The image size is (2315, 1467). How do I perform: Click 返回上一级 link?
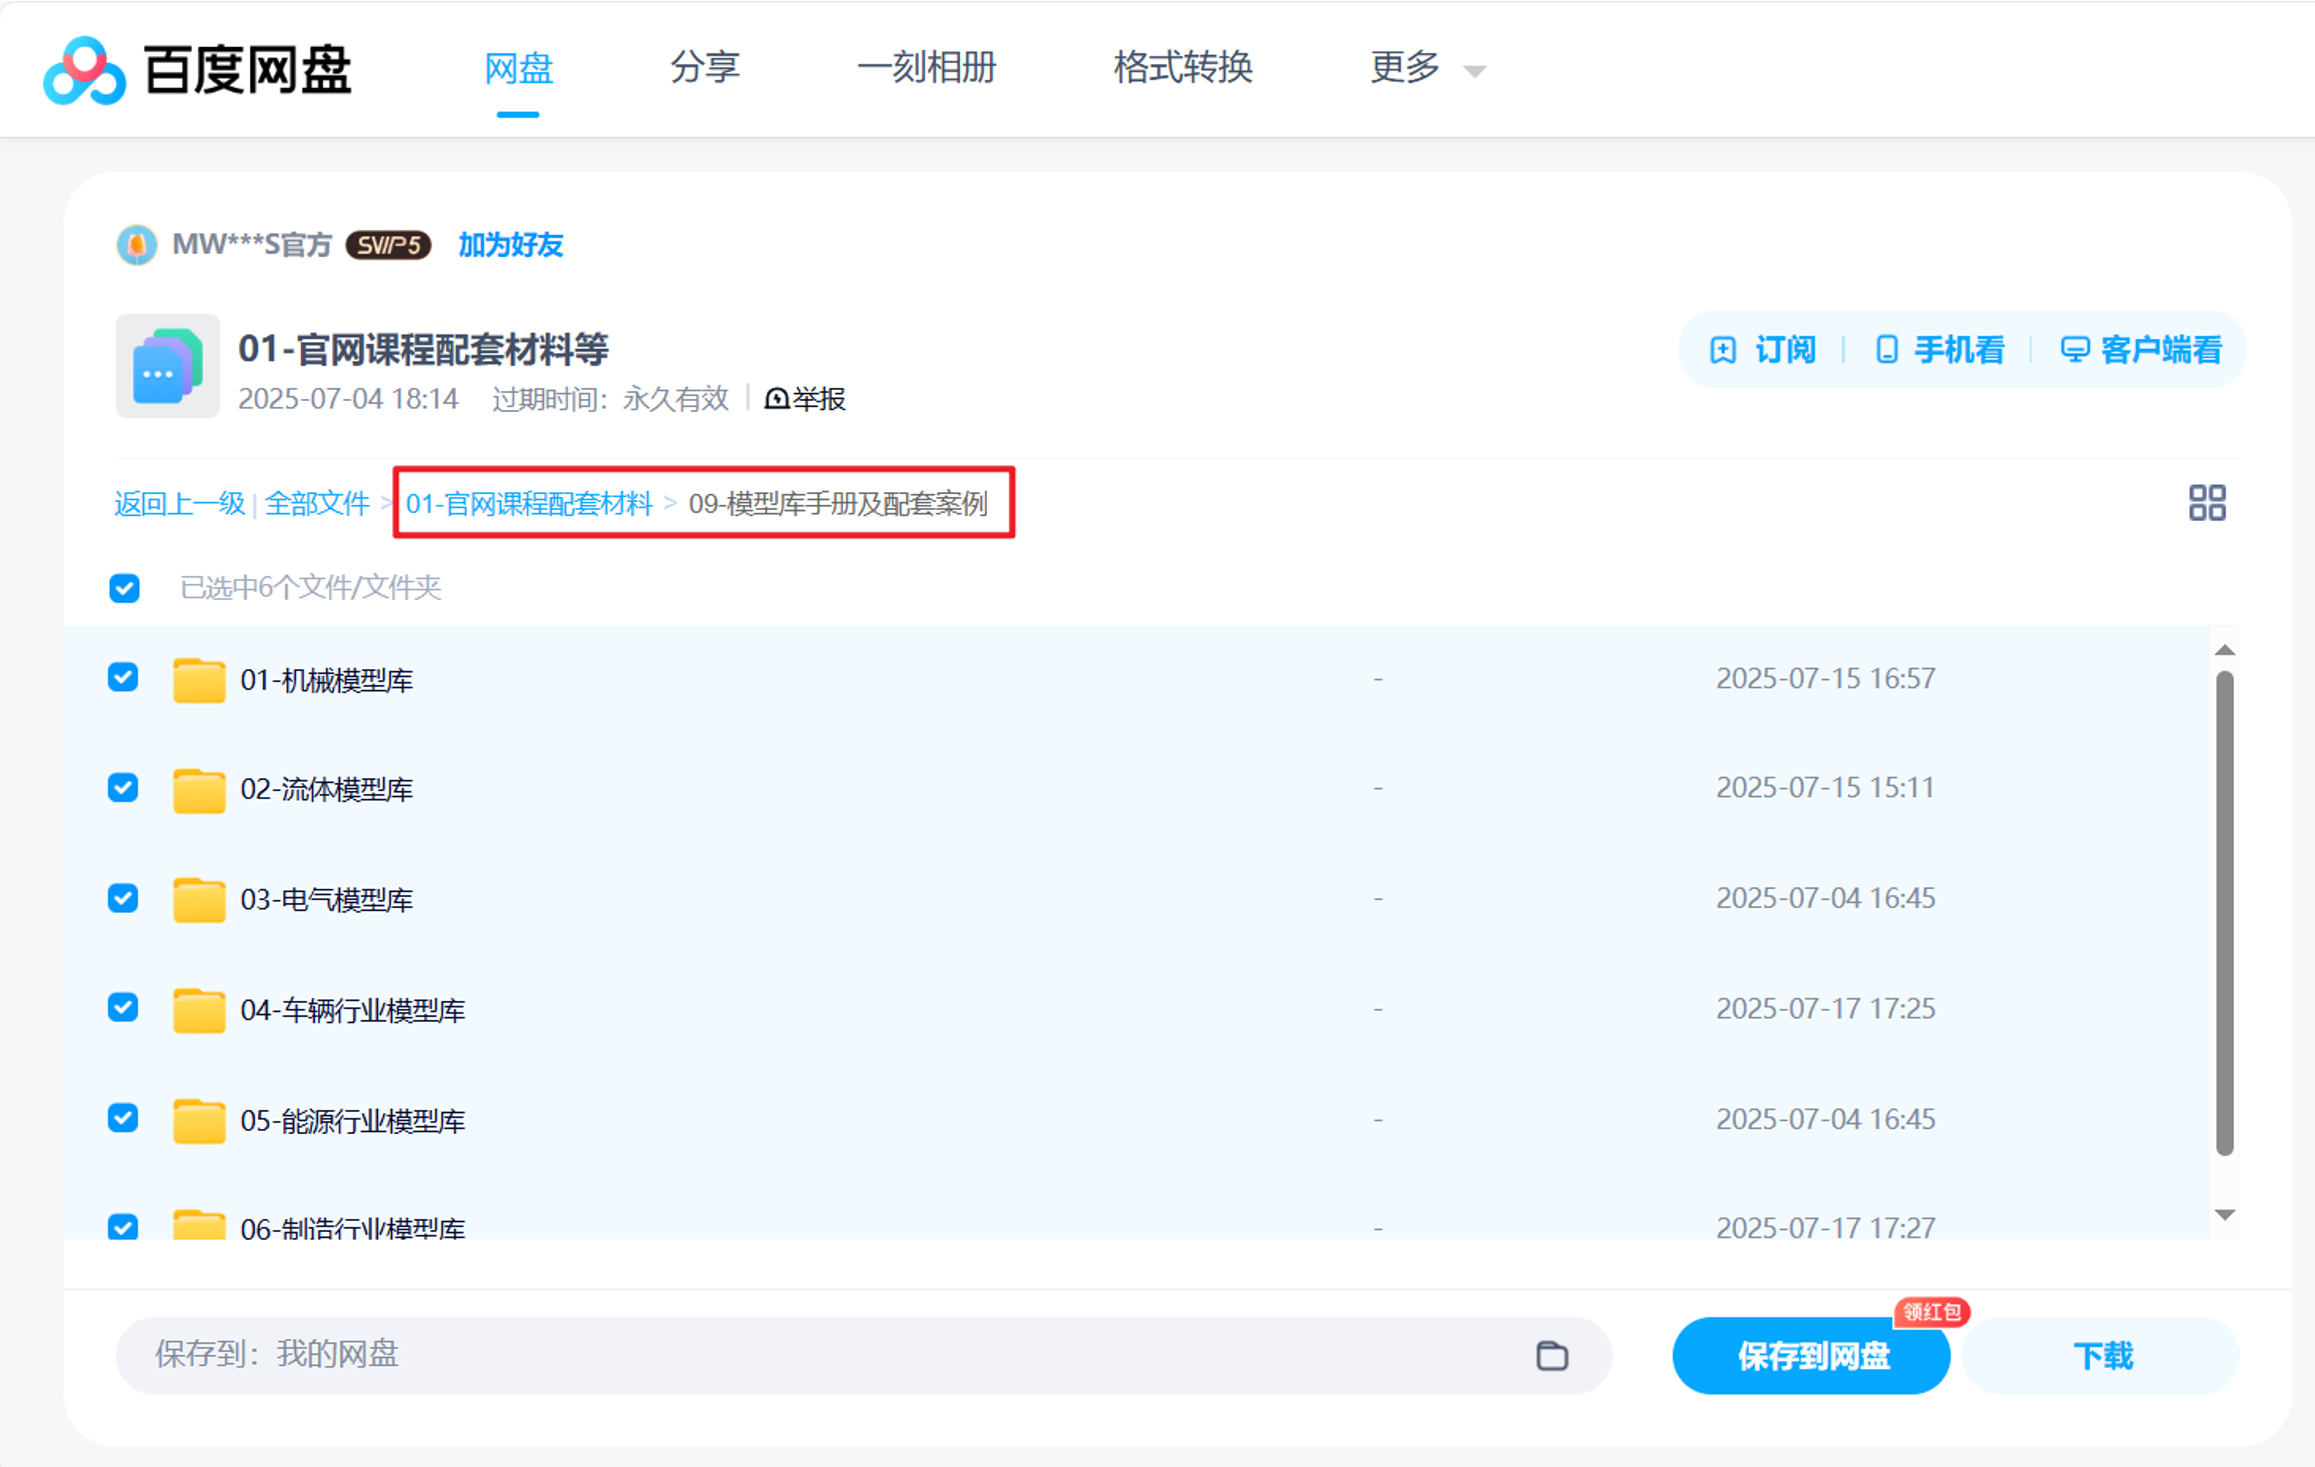coord(180,503)
